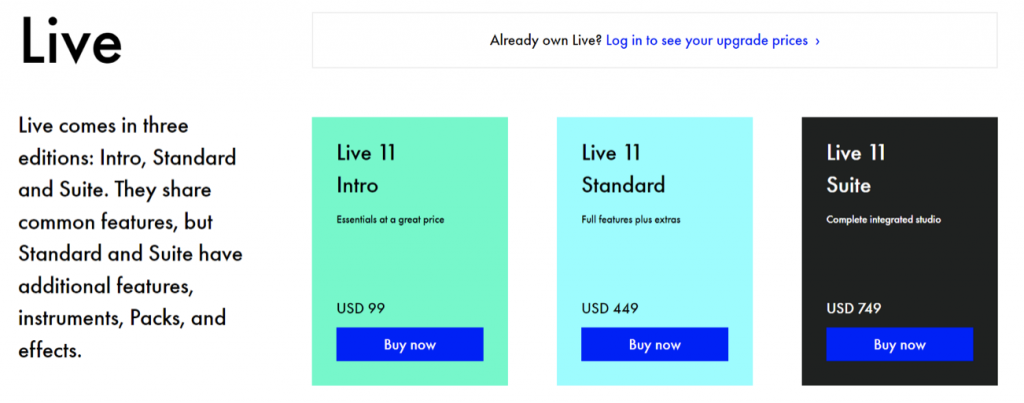
Task: Click the 'Already own Live?' text
Action: (x=545, y=41)
